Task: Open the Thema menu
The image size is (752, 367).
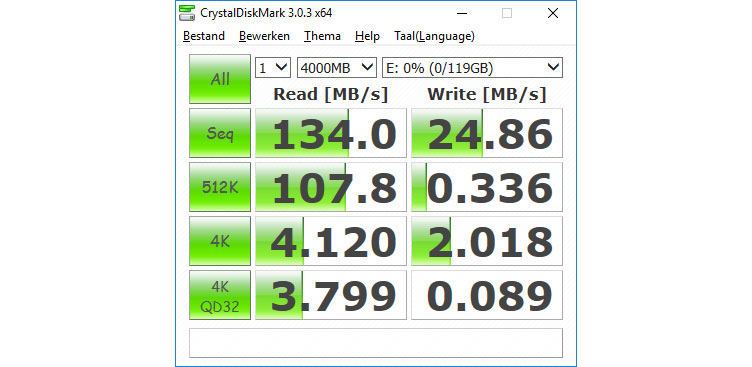Action: click(x=322, y=36)
